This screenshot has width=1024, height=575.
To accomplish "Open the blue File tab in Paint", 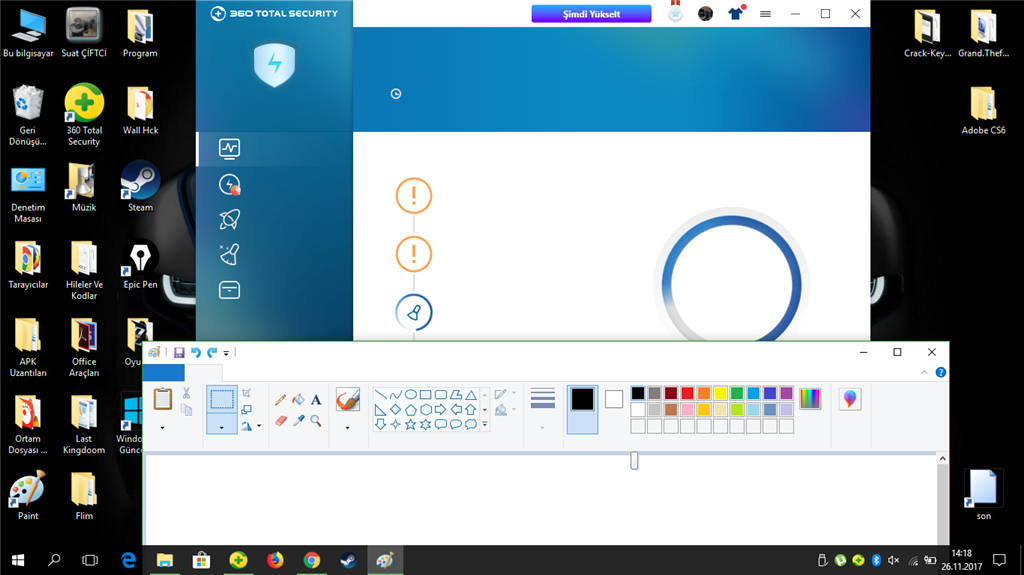I will point(163,373).
